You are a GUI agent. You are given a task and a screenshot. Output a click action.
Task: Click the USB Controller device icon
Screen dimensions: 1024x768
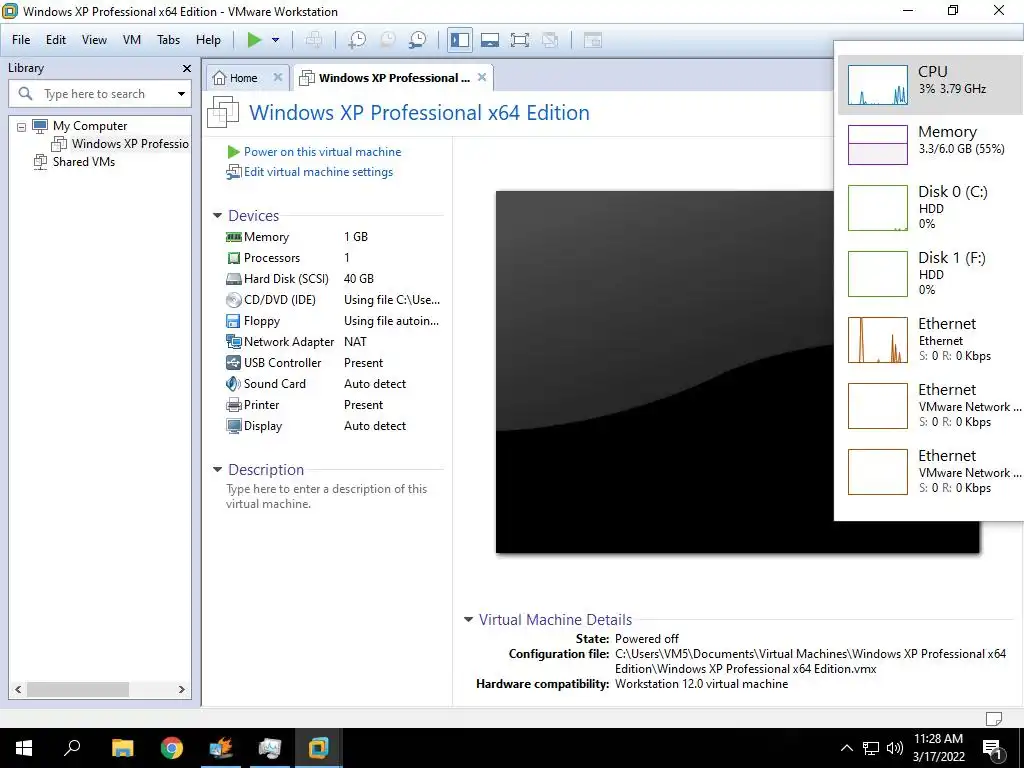point(233,362)
